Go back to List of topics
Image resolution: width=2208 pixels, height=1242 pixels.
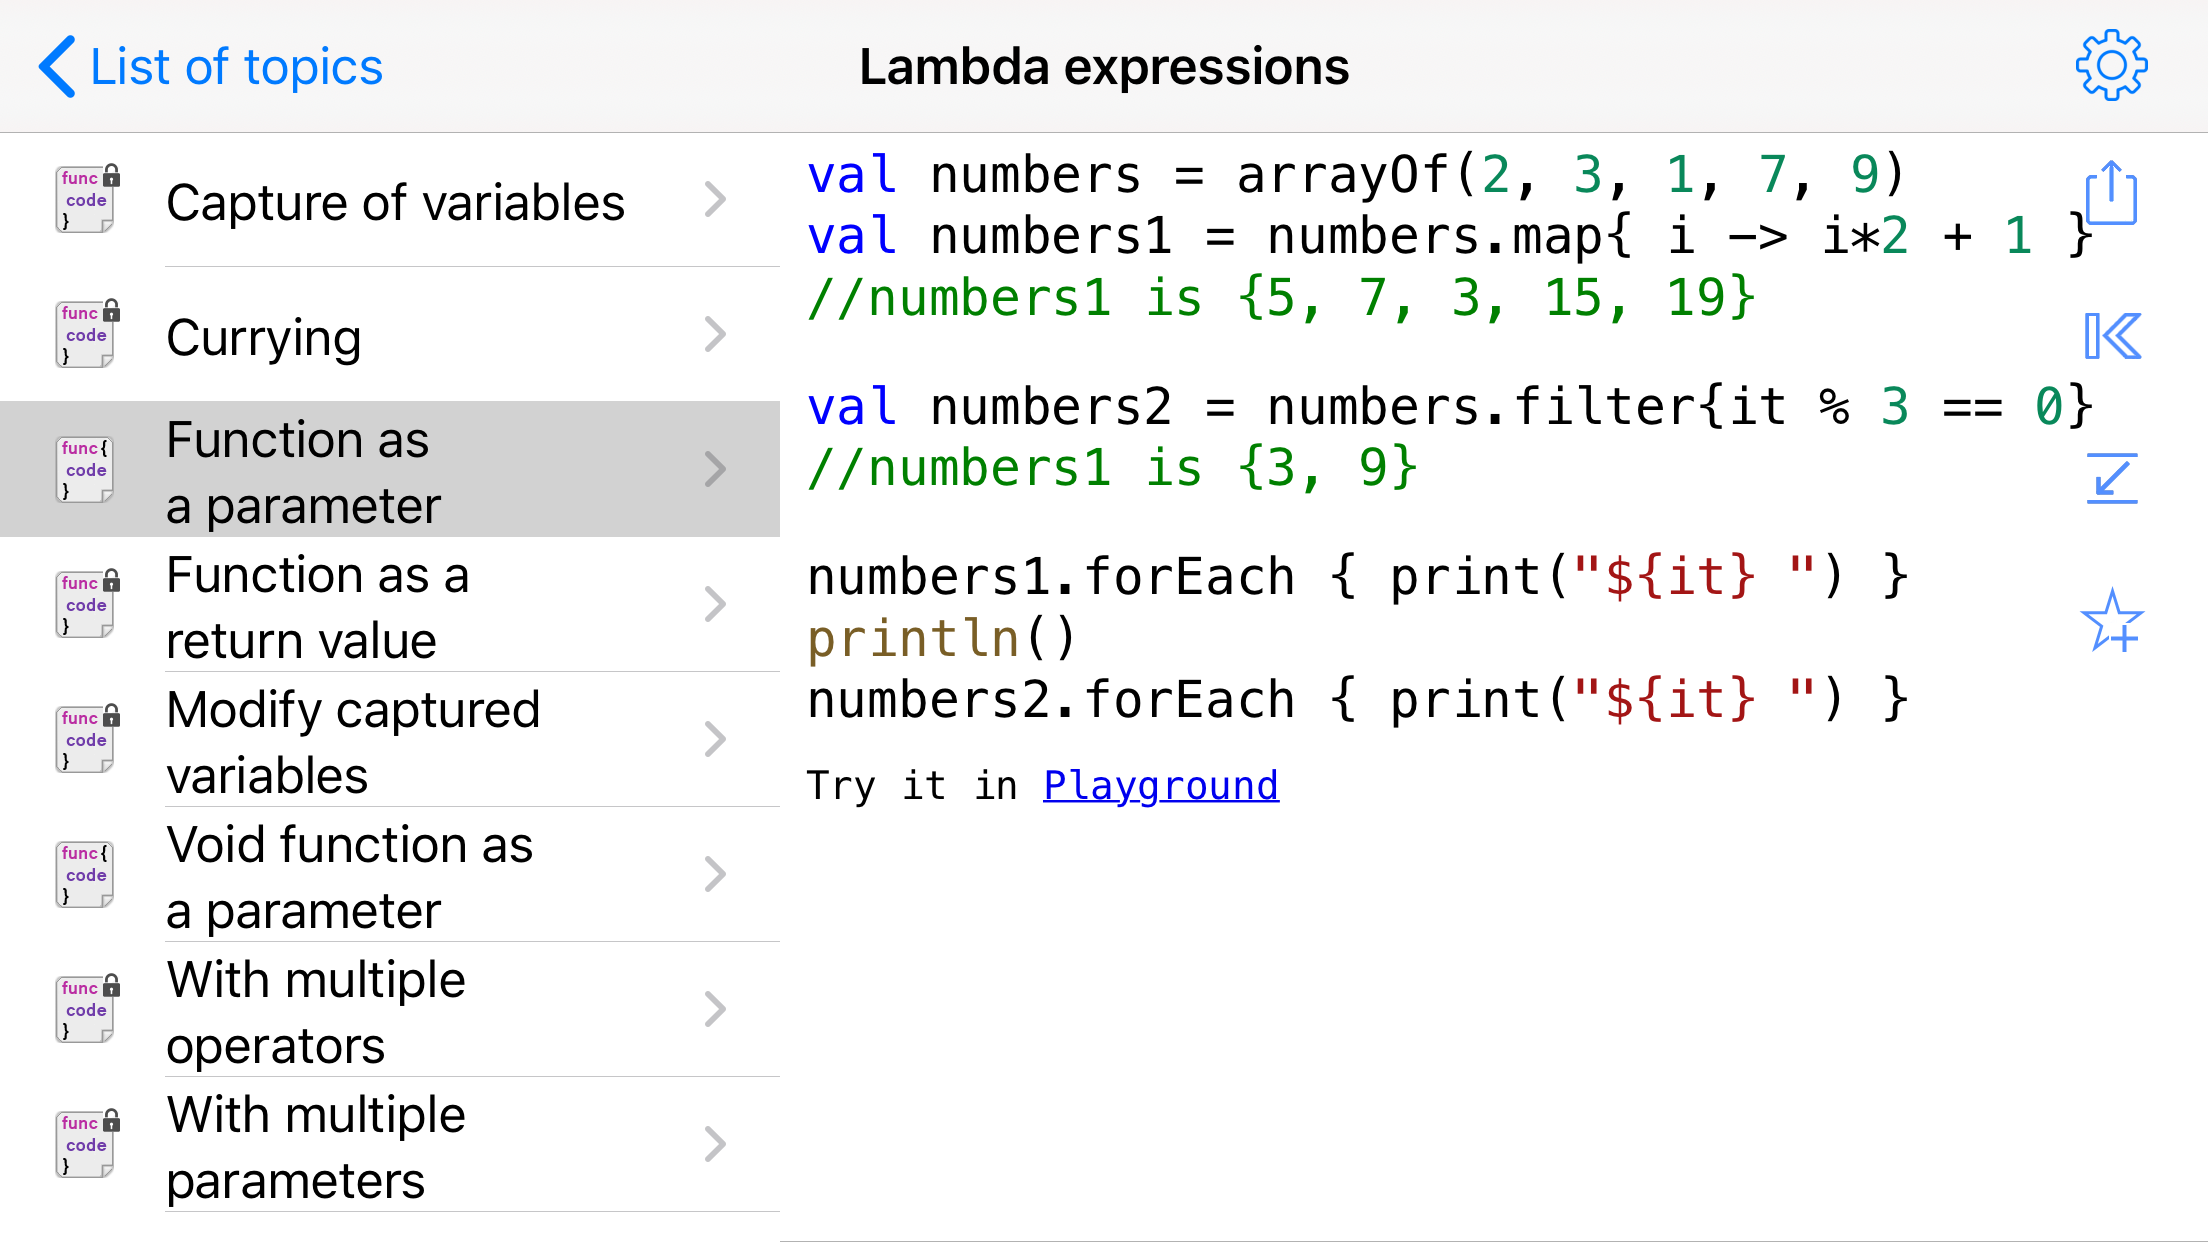(x=236, y=67)
